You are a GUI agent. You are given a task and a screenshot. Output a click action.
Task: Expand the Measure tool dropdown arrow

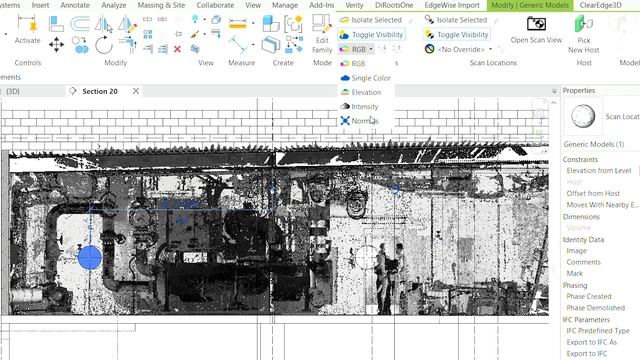(x=253, y=24)
